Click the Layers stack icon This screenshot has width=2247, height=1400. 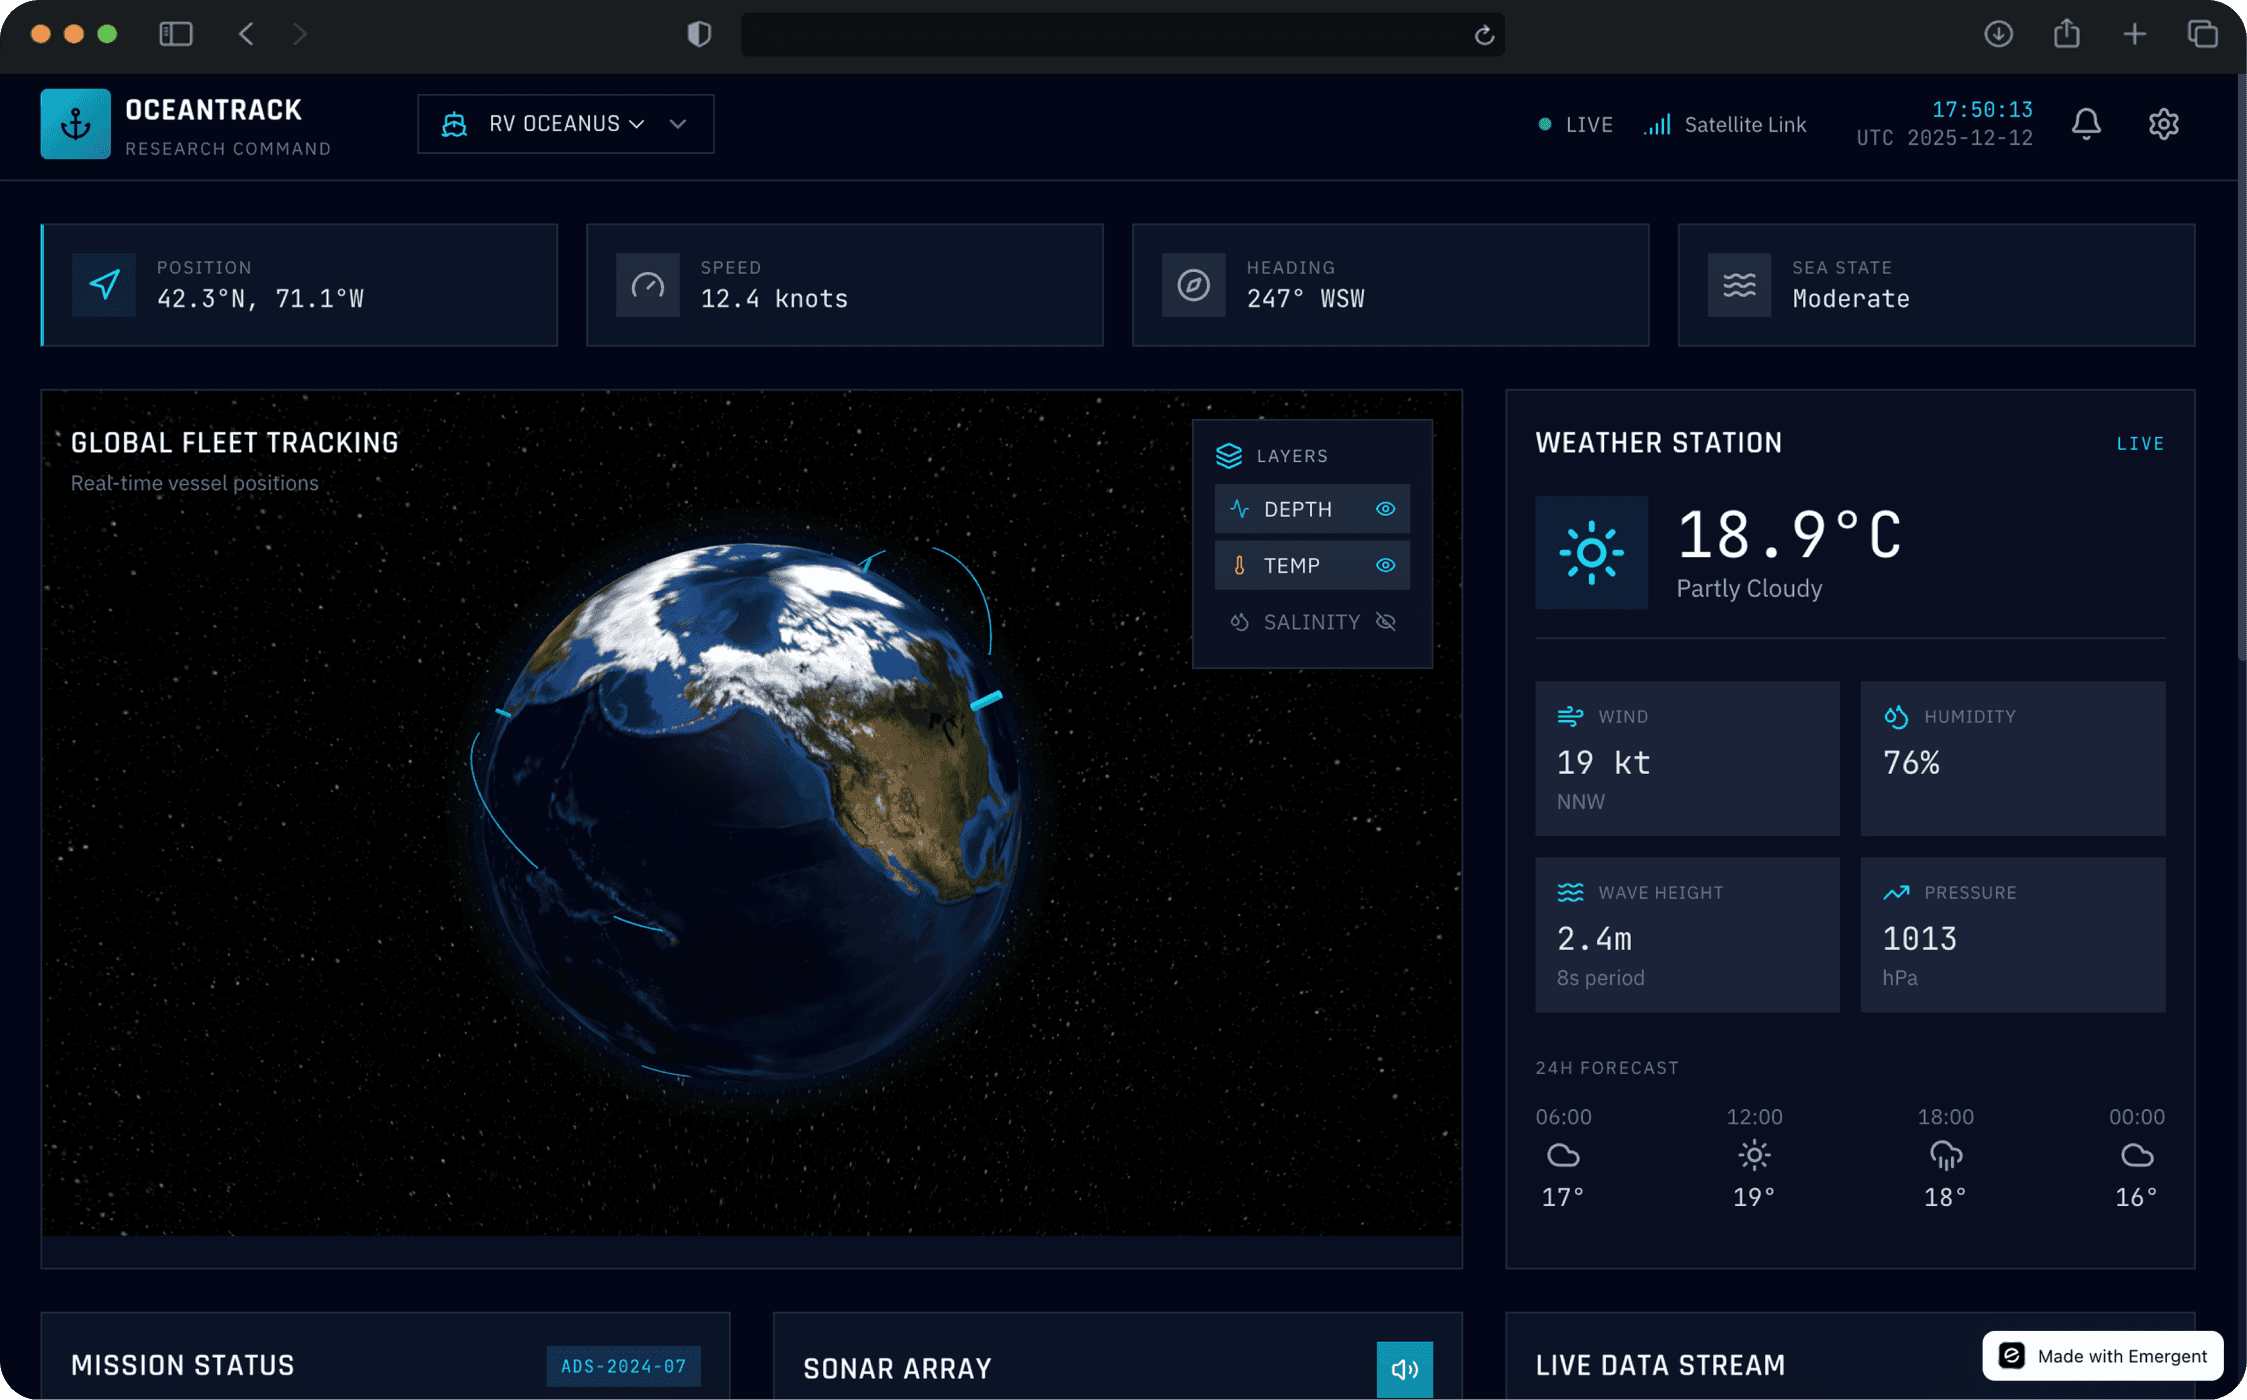pyautogui.click(x=1228, y=456)
